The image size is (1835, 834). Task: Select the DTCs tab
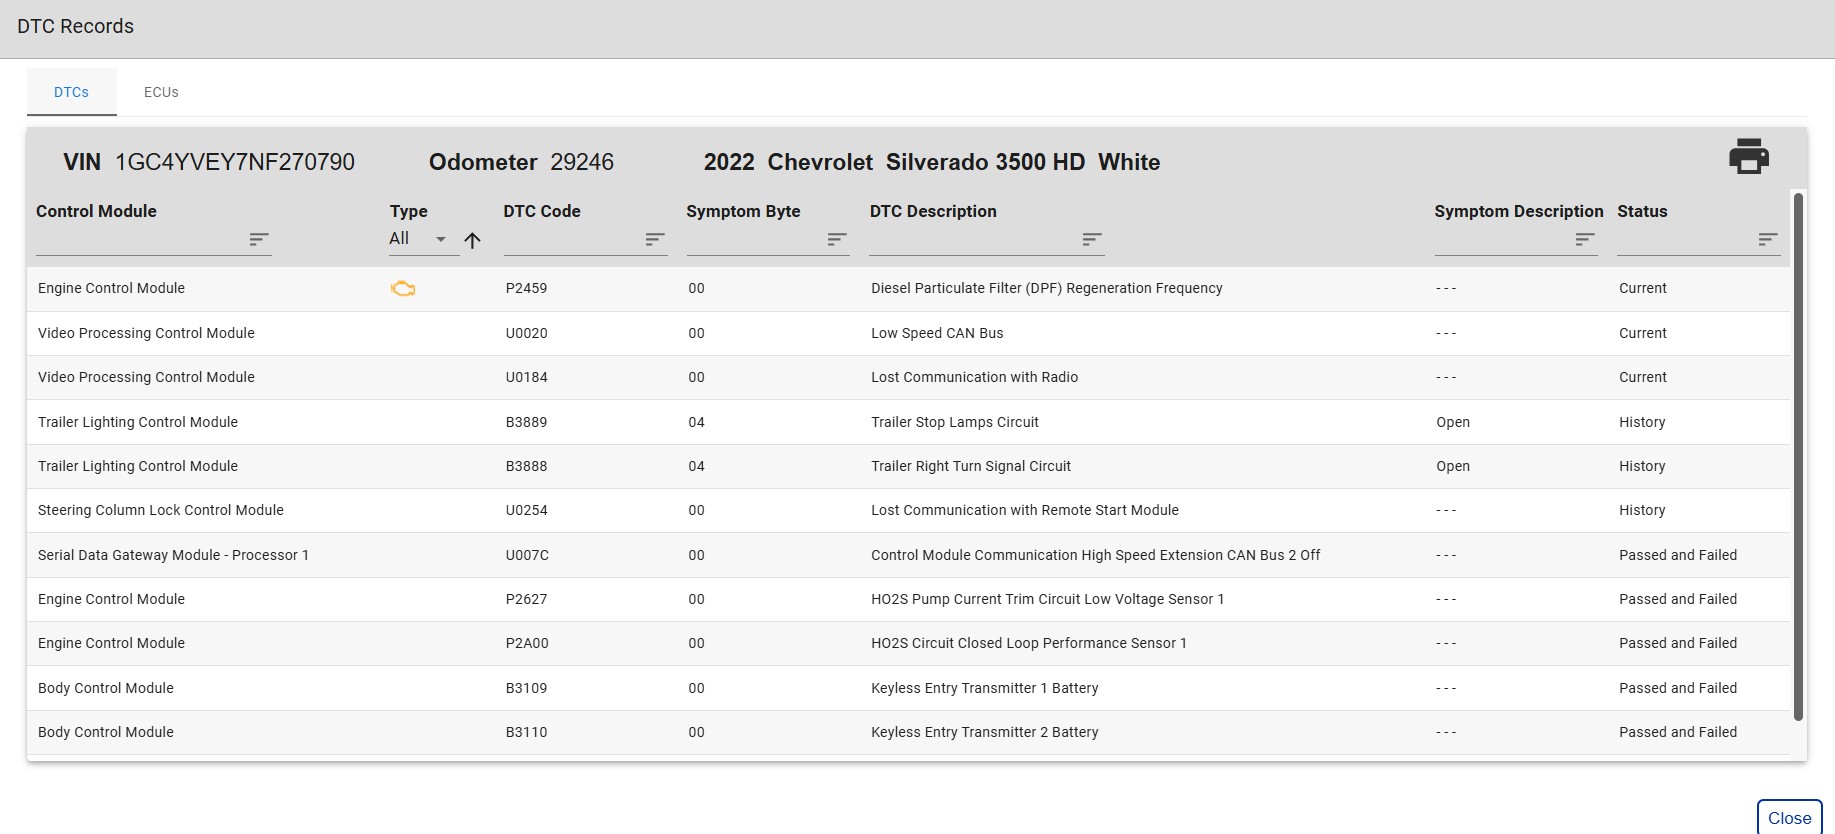tap(71, 92)
